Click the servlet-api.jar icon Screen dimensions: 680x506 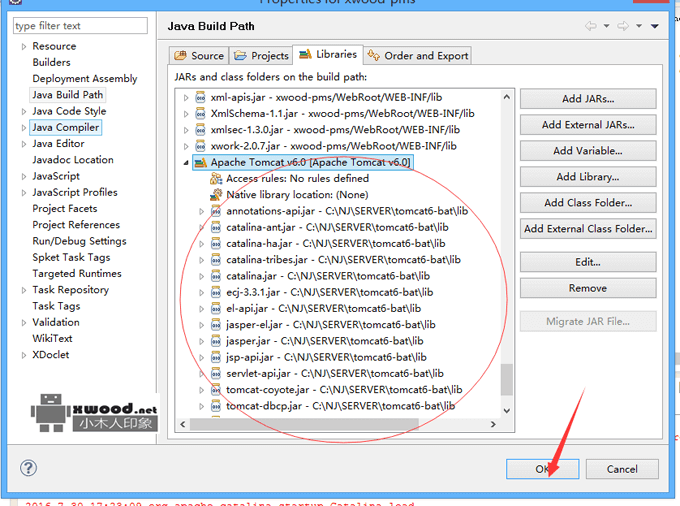[216, 373]
